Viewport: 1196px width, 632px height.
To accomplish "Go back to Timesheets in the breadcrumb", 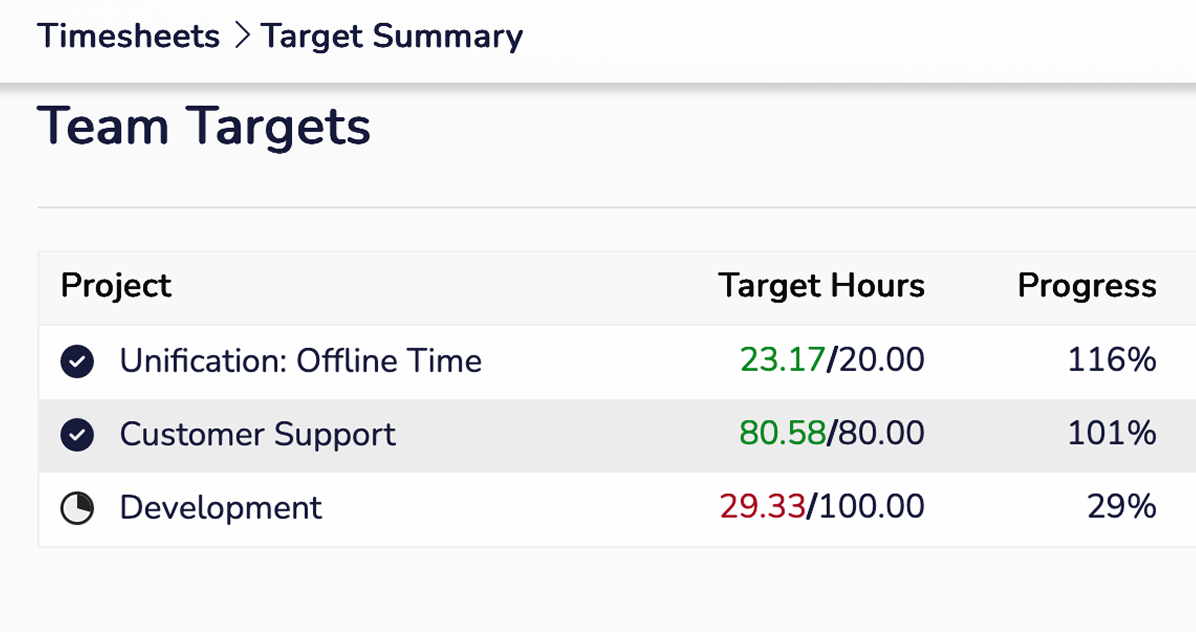I will point(128,37).
